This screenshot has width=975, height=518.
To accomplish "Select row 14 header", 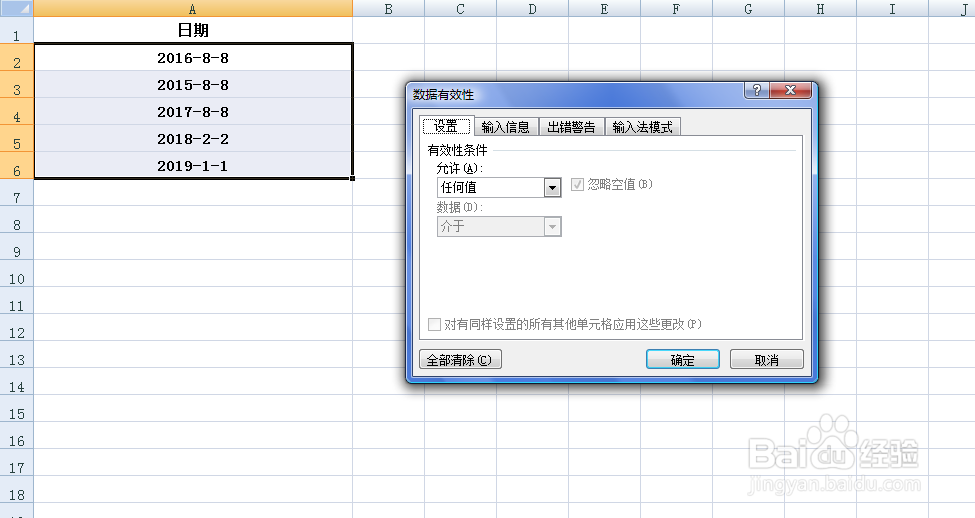I will click(16, 382).
